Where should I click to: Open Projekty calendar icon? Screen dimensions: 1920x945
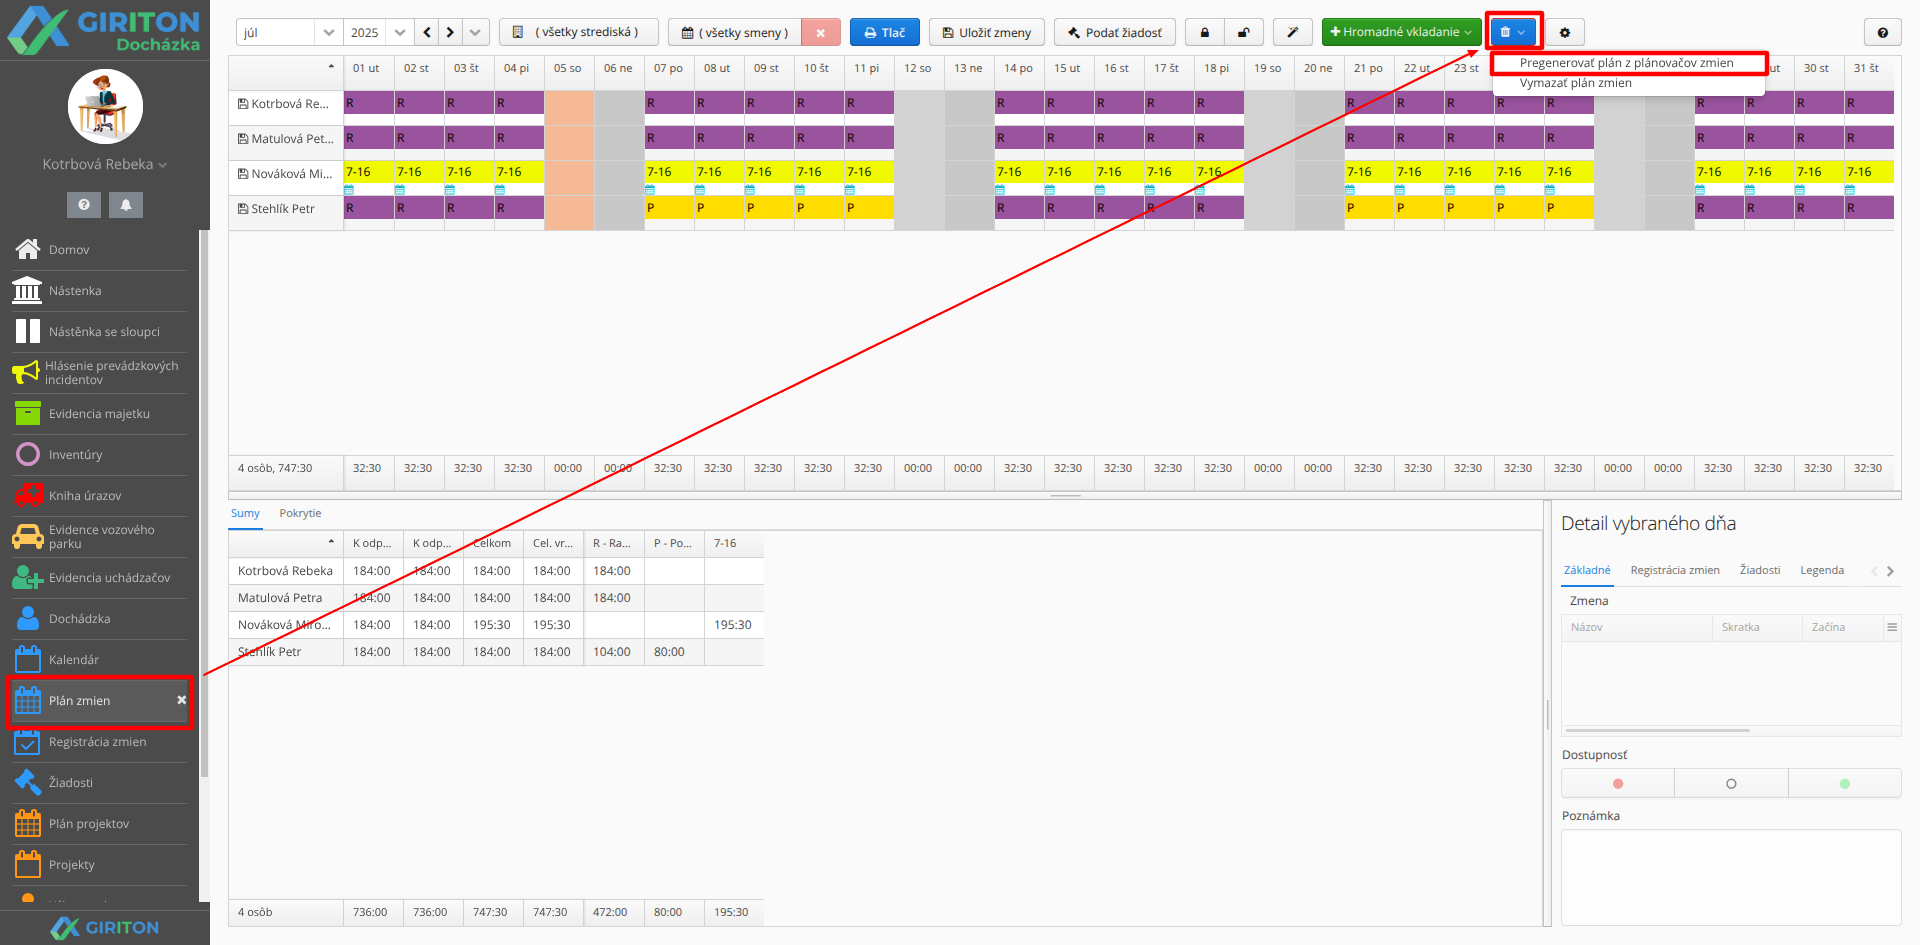28,864
